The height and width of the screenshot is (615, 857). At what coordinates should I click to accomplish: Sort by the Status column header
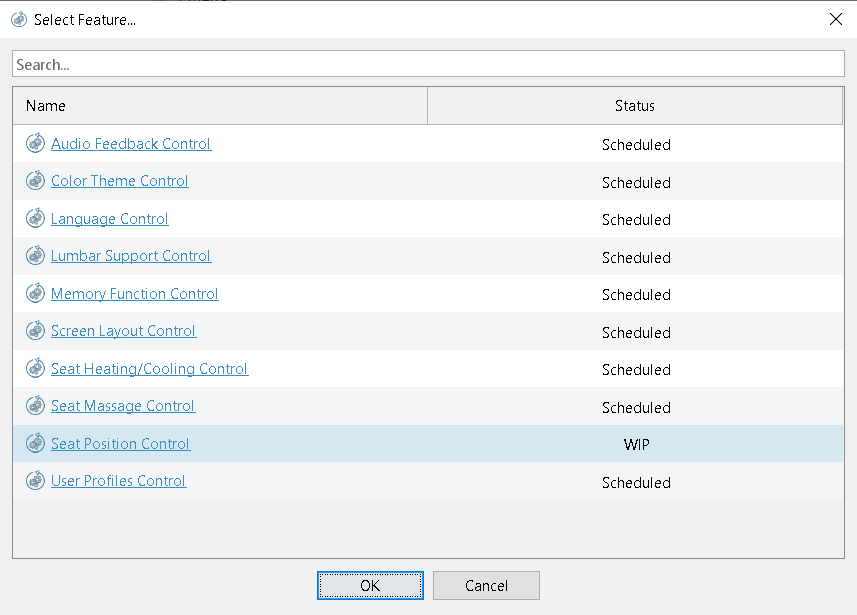[x=635, y=106]
